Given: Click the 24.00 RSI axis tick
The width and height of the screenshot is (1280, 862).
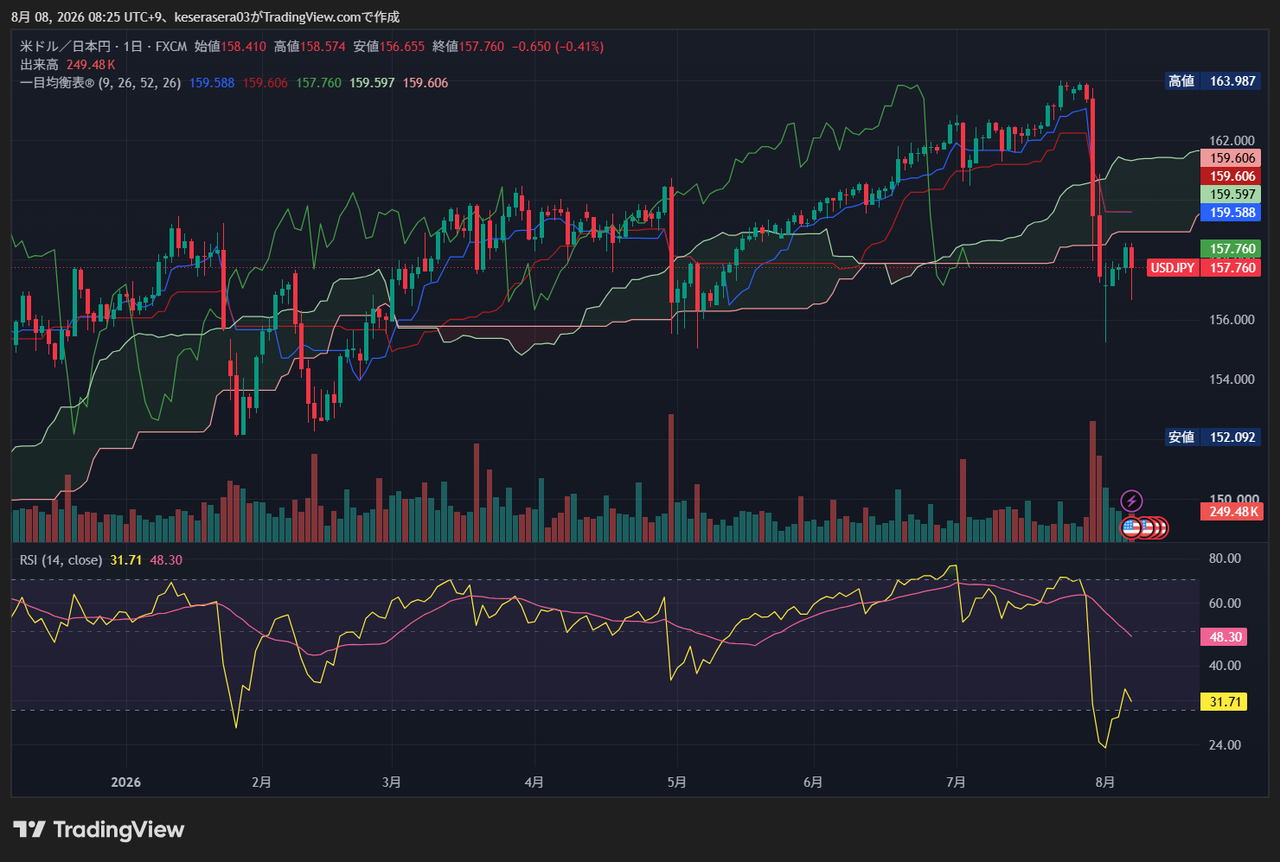Looking at the screenshot, I should (1226, 745).
